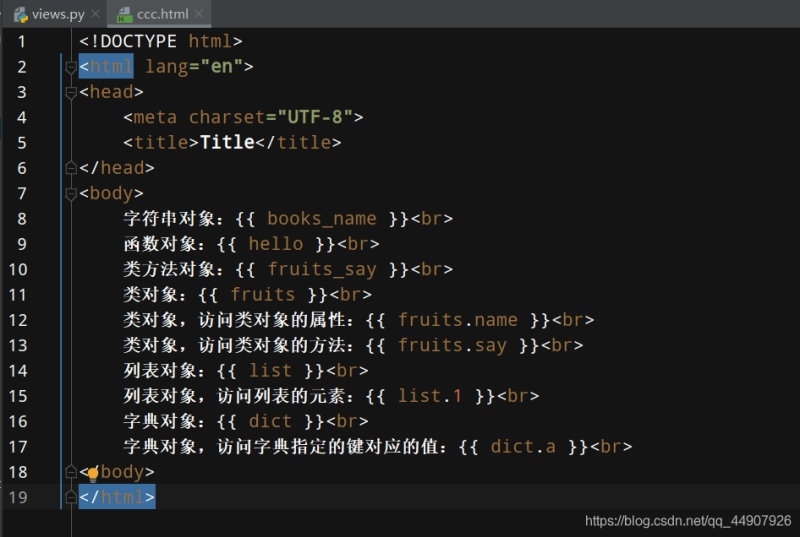This screenshot has width=800, height=537.
Task: Click the 列表对象 label on line 14
Action: coord(160,370)
